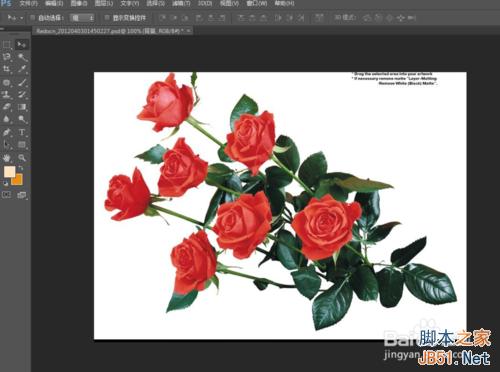
Task: Open the auto-select group/layer dropdown
Action: (82, 18)
